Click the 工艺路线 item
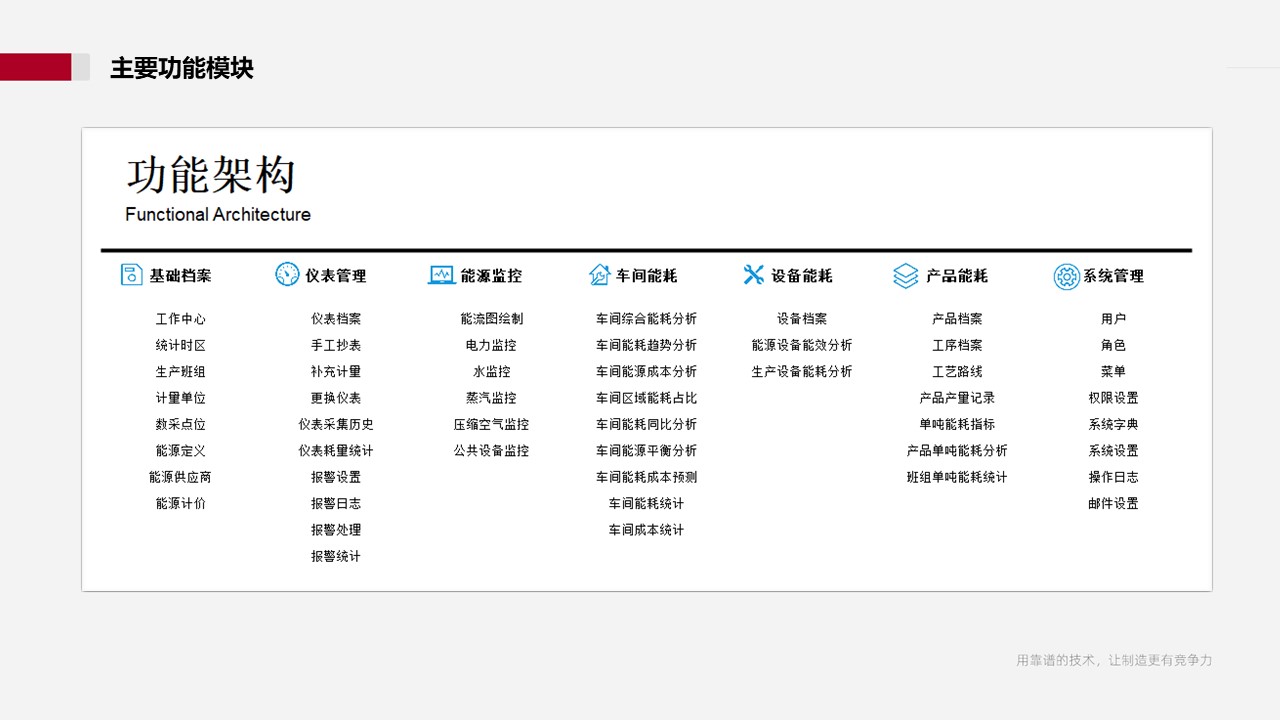 click(x=957, y=372)
